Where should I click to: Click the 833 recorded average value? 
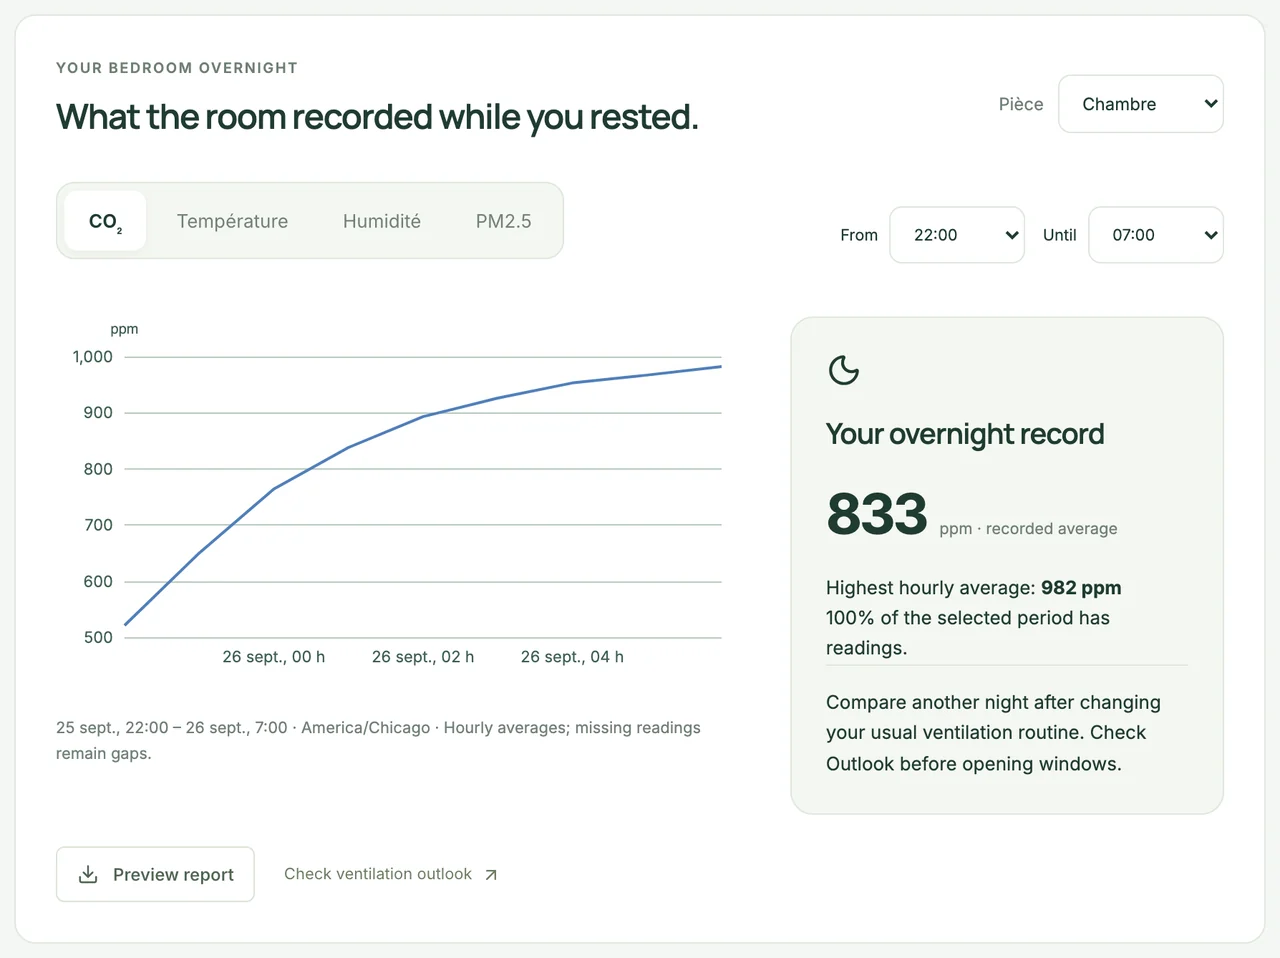click(x=877, y=514)
